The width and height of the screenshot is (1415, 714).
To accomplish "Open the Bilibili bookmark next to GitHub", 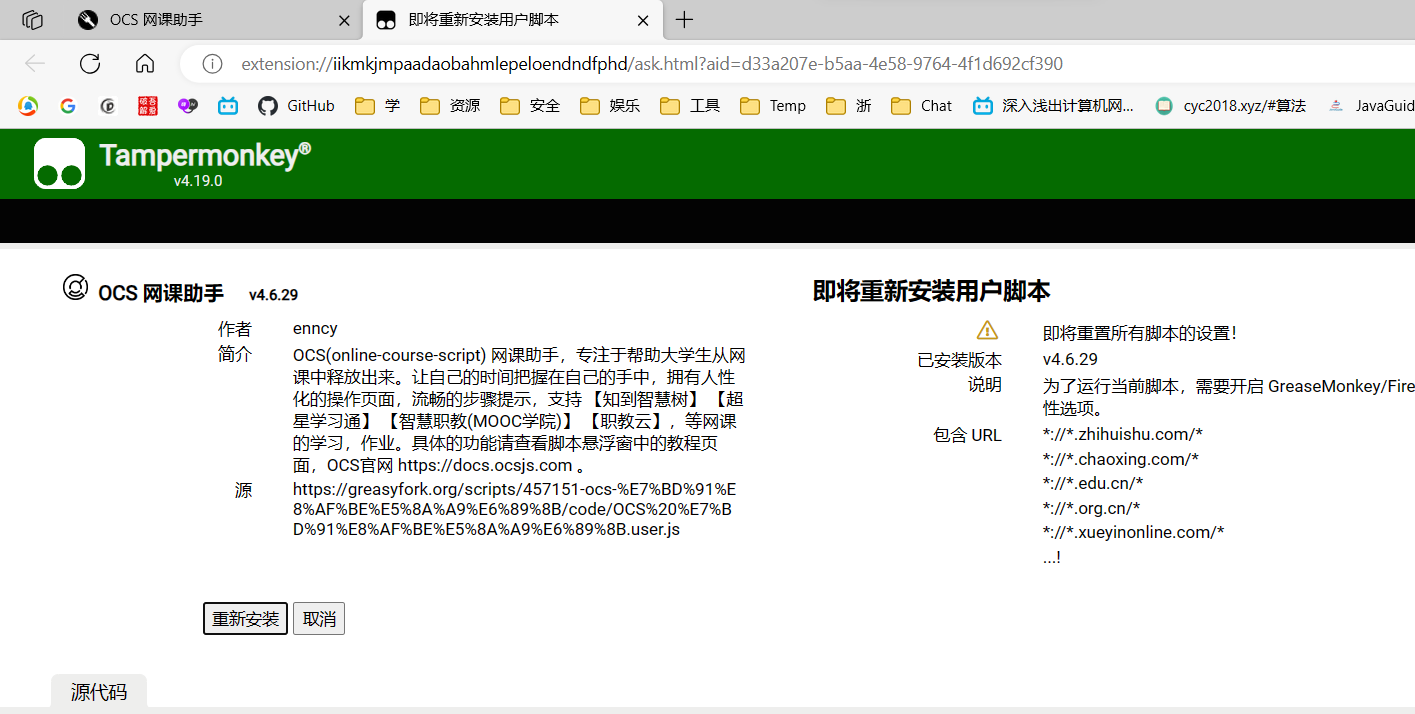I will [228, 106].
